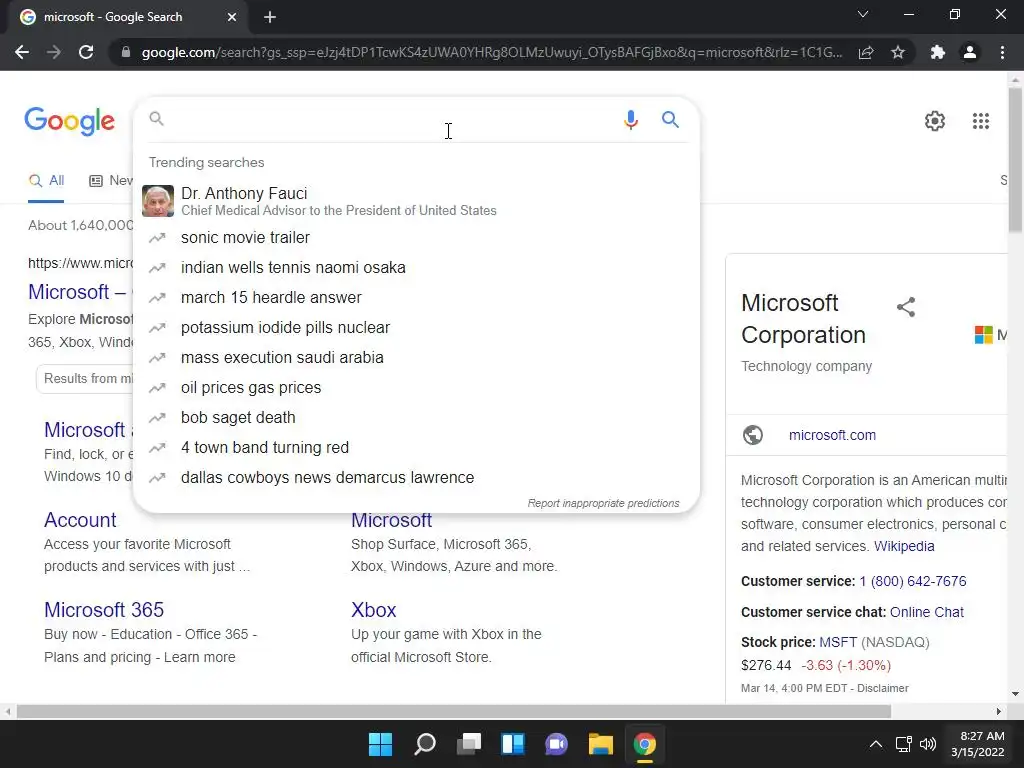
Task: Choose the sonic movie trailer suggestion
Action: coord(417,238)
